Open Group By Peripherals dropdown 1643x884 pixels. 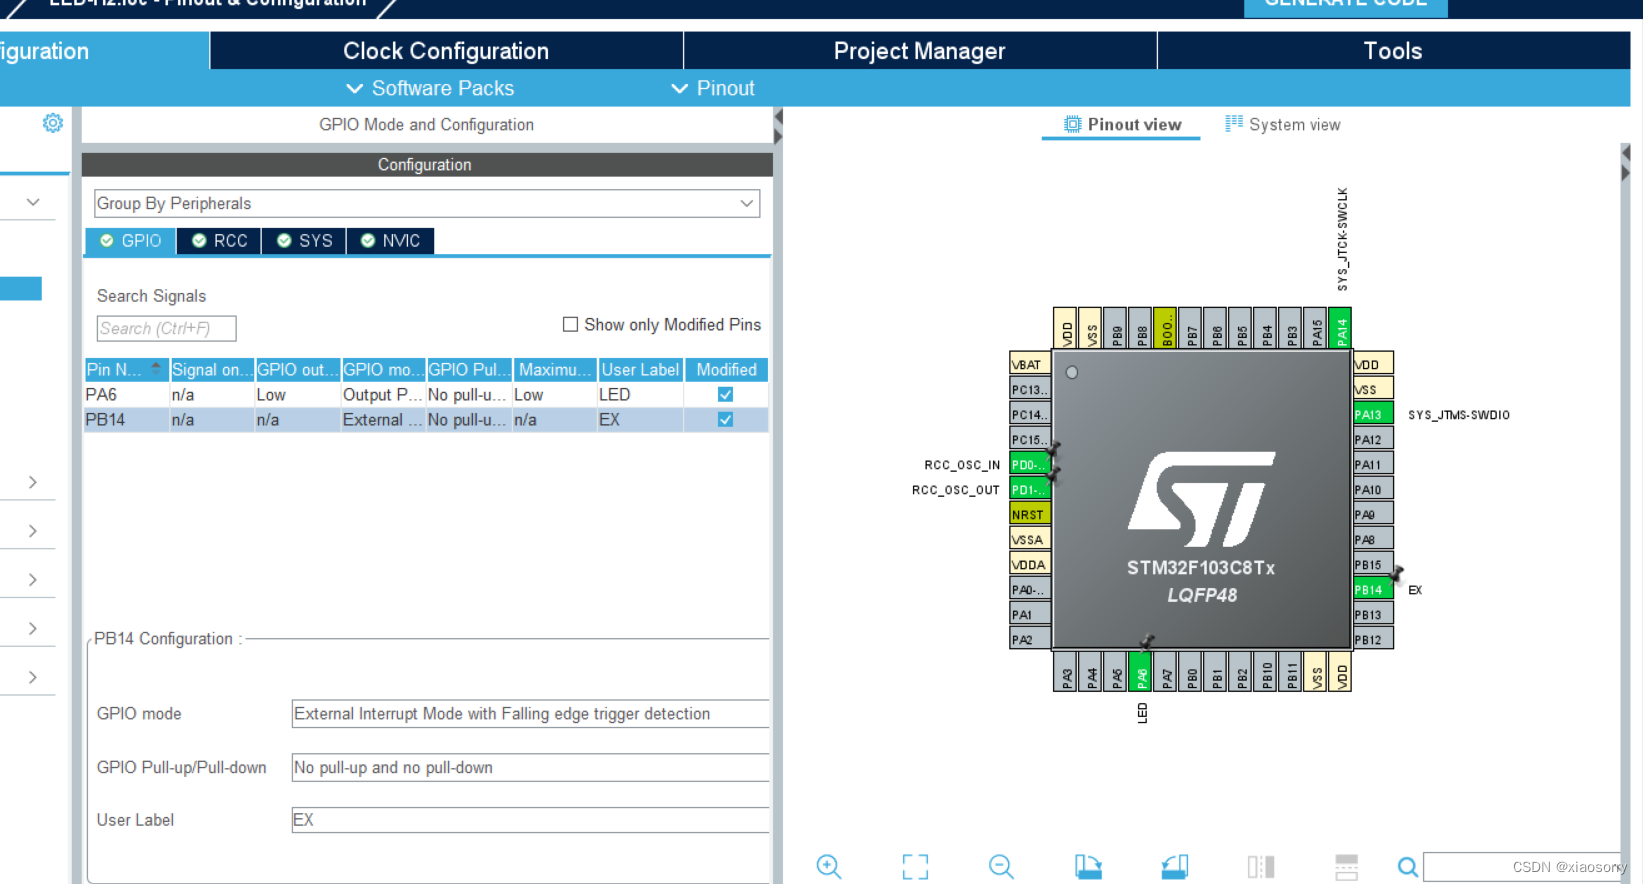(x=427, y=203)
